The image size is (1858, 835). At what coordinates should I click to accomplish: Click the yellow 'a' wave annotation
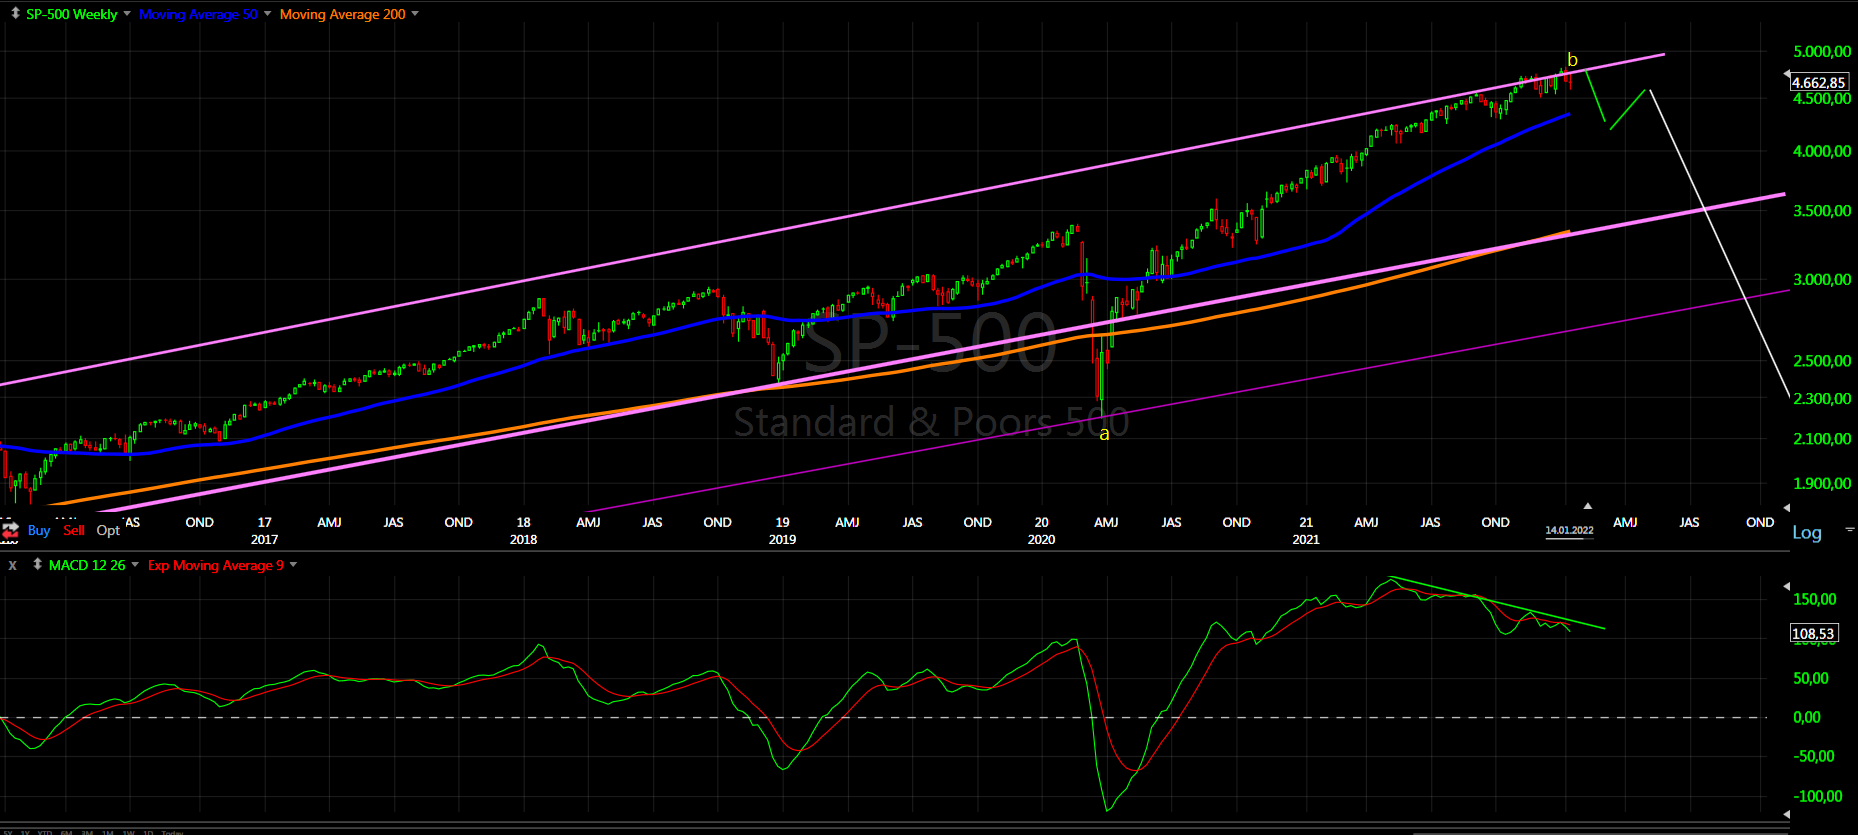pos(1104,434)
